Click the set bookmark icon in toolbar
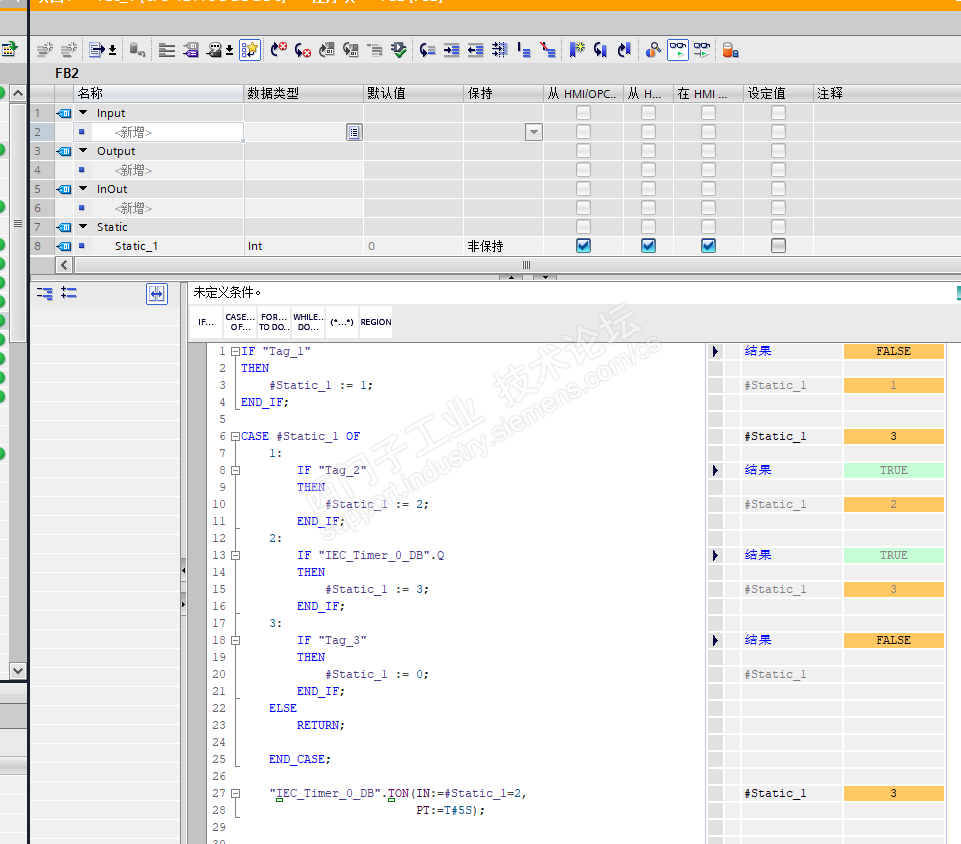961x844 pixels. pos(577,49)
